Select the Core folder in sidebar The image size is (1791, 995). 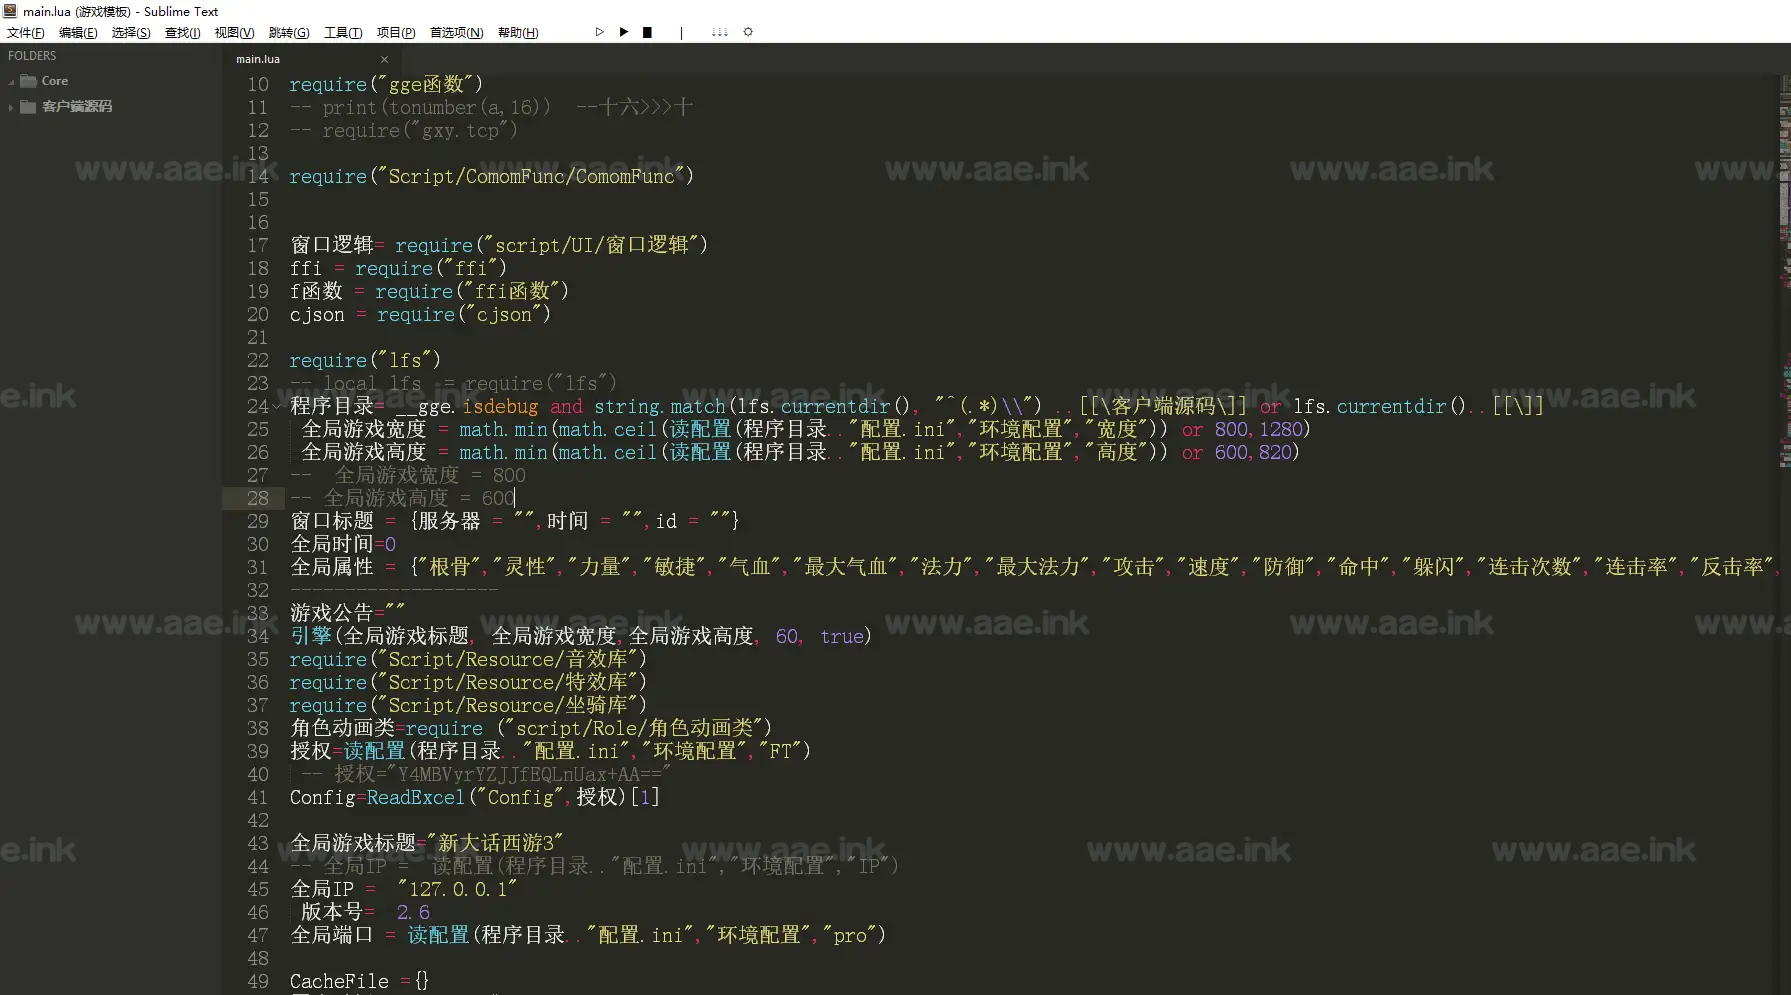pos(55,81)
